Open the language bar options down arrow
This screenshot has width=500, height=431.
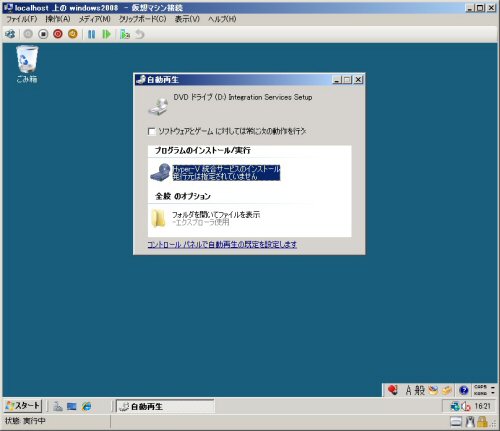(x=493, y=393)
